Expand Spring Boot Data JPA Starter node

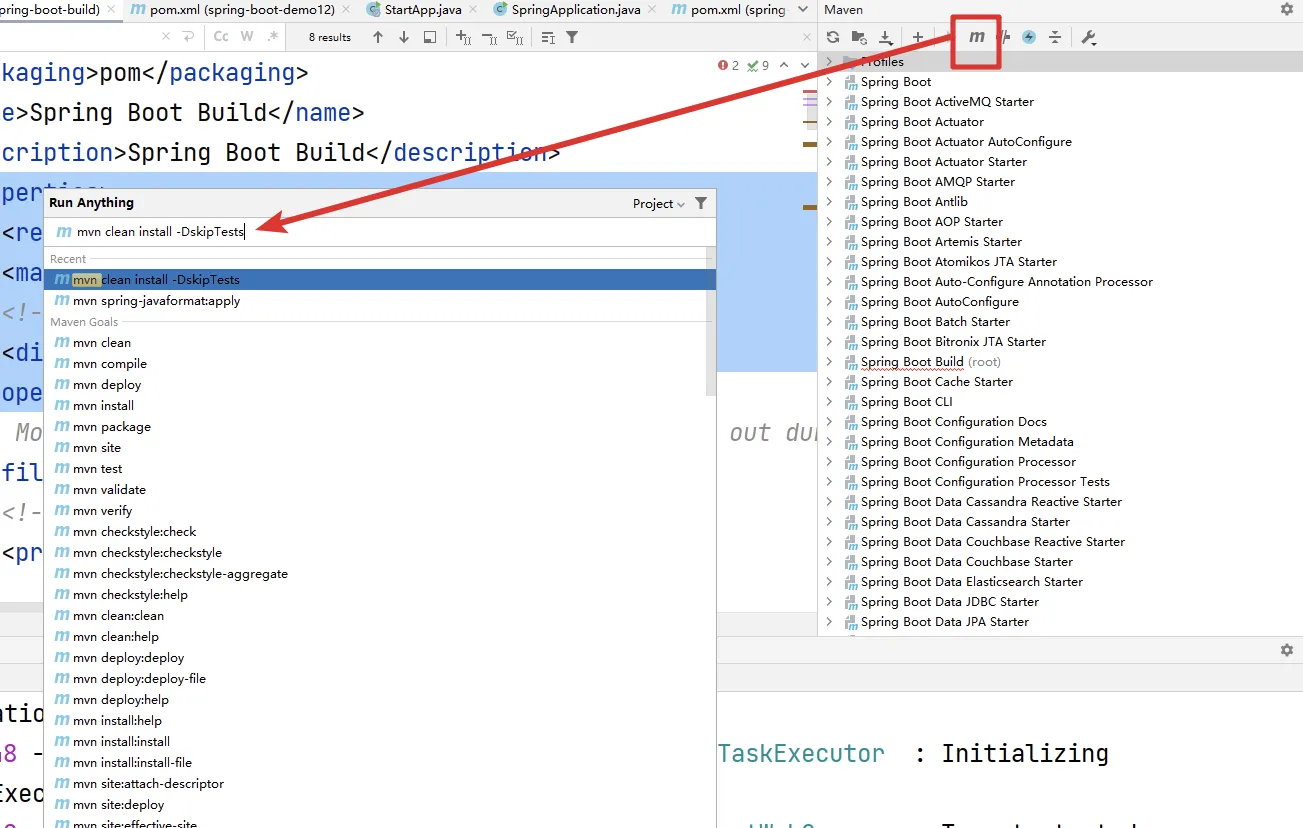pos(829,622)
